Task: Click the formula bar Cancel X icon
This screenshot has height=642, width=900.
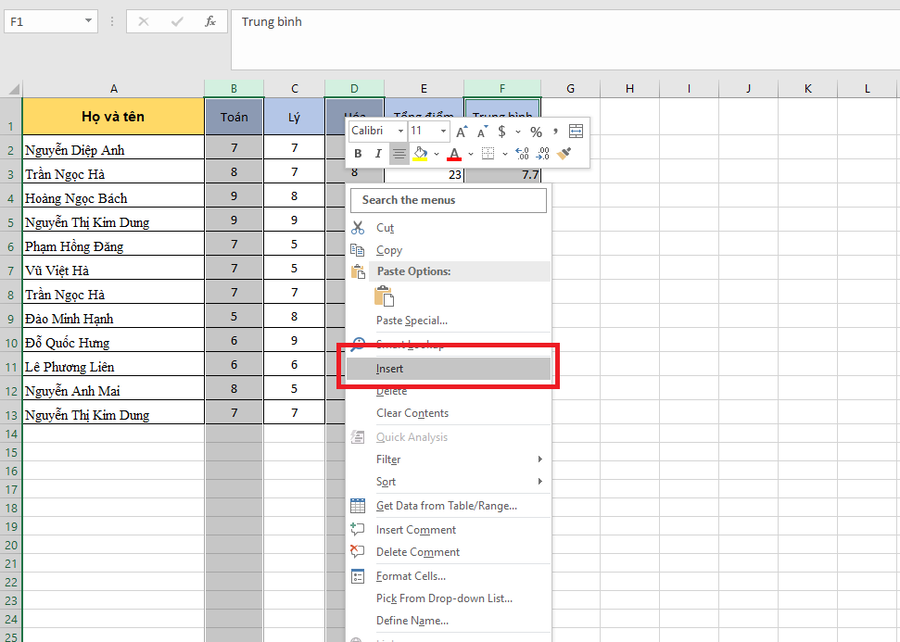Action: click(143, 22)
